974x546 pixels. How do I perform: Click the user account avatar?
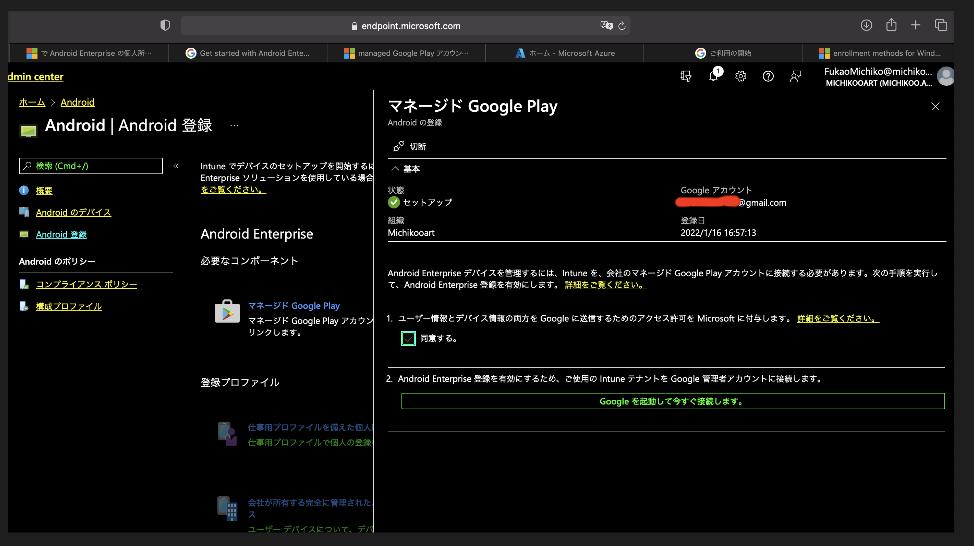(945, 76)
